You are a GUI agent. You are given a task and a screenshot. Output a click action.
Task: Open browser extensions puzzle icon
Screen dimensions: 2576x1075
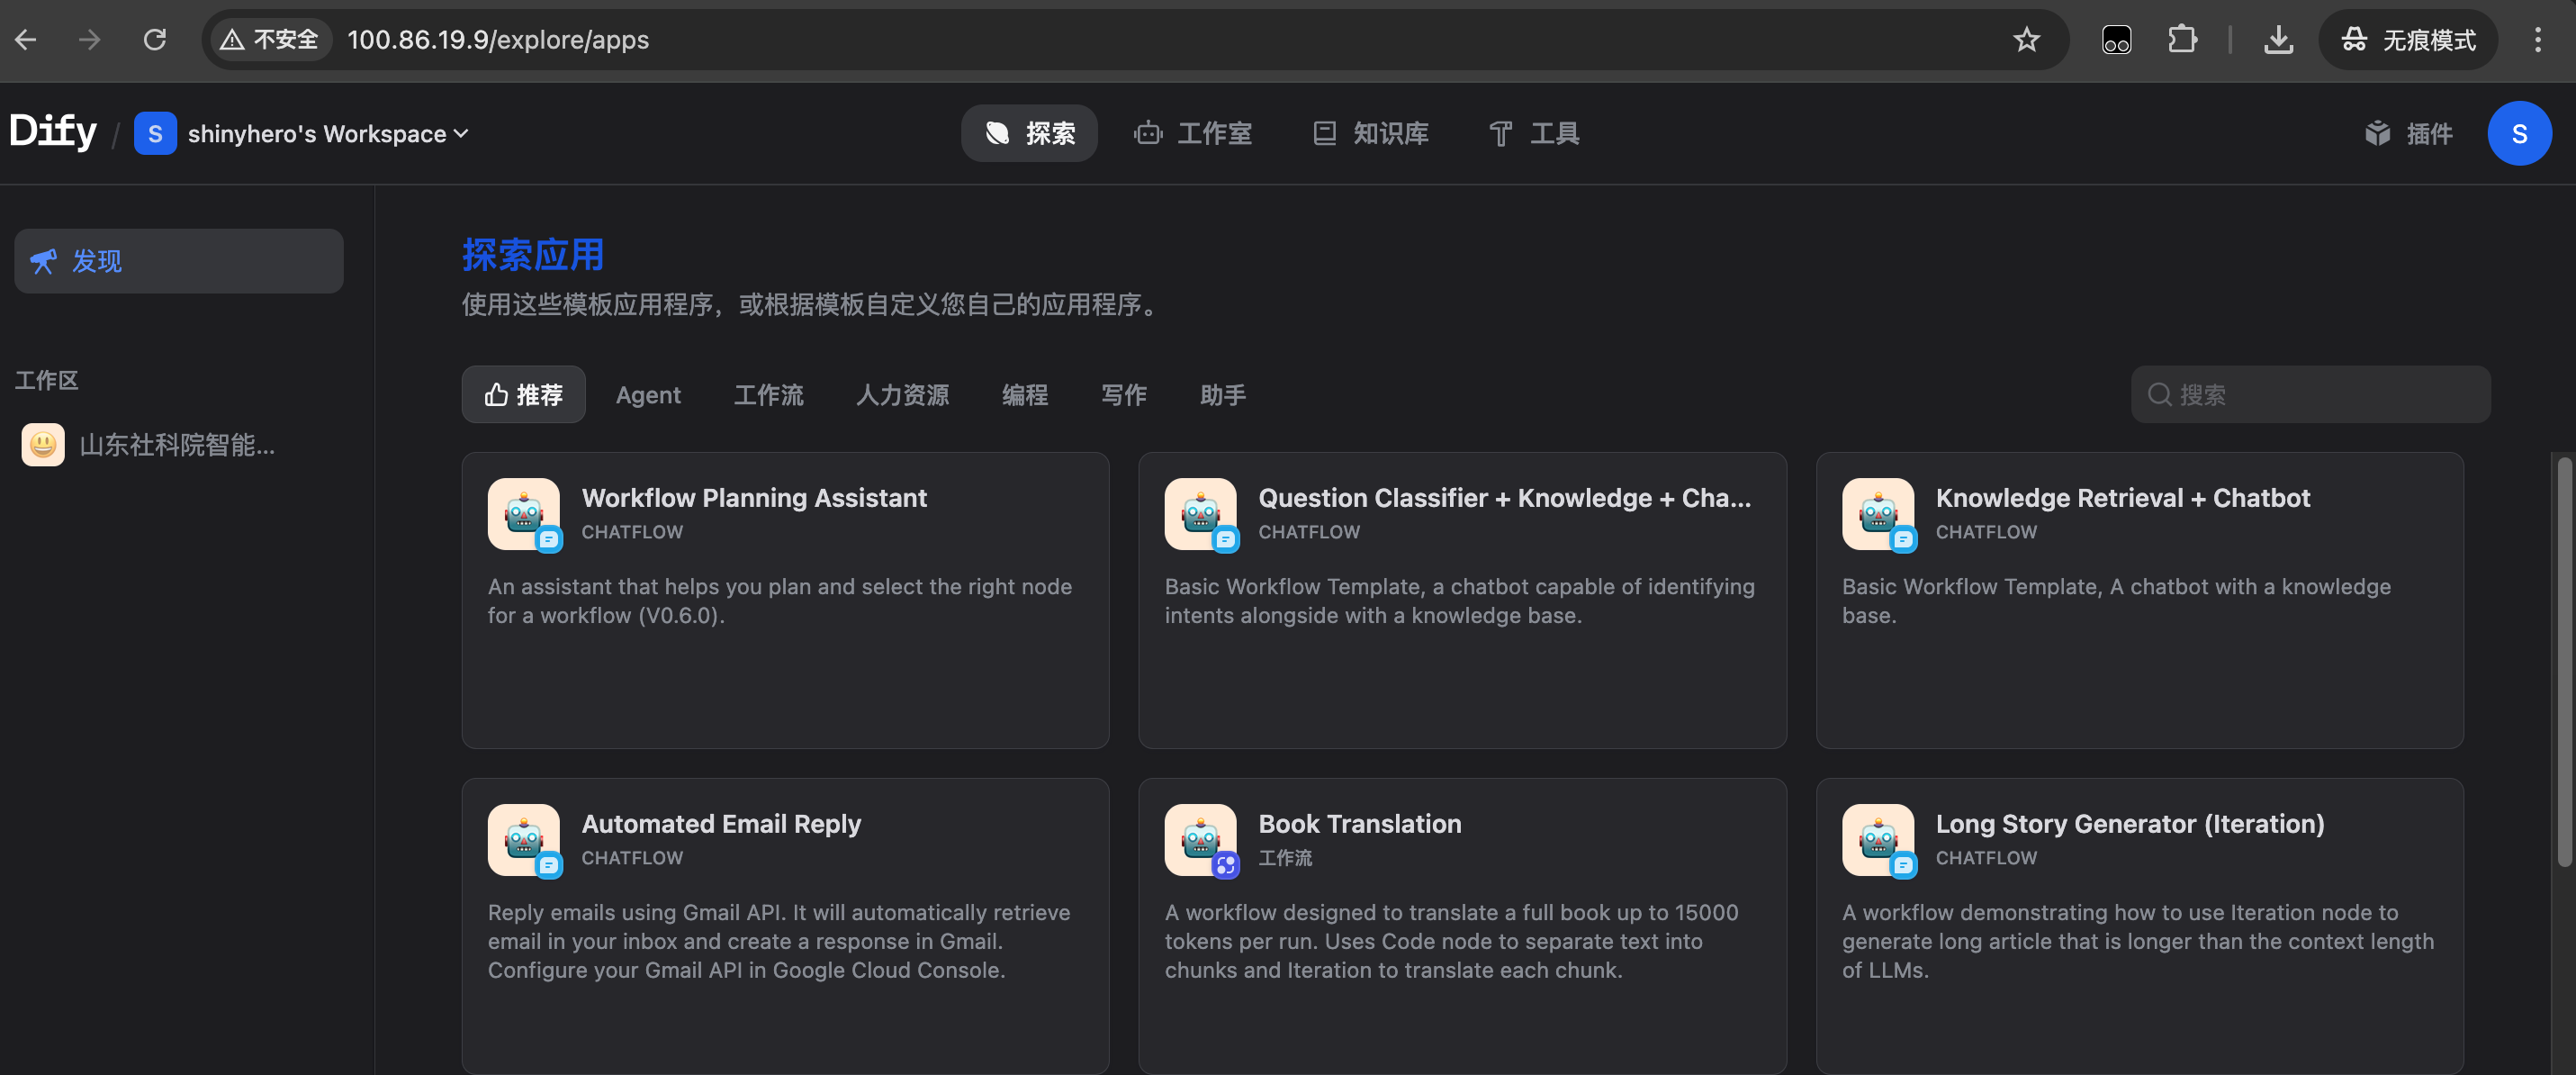point(2182,40)
